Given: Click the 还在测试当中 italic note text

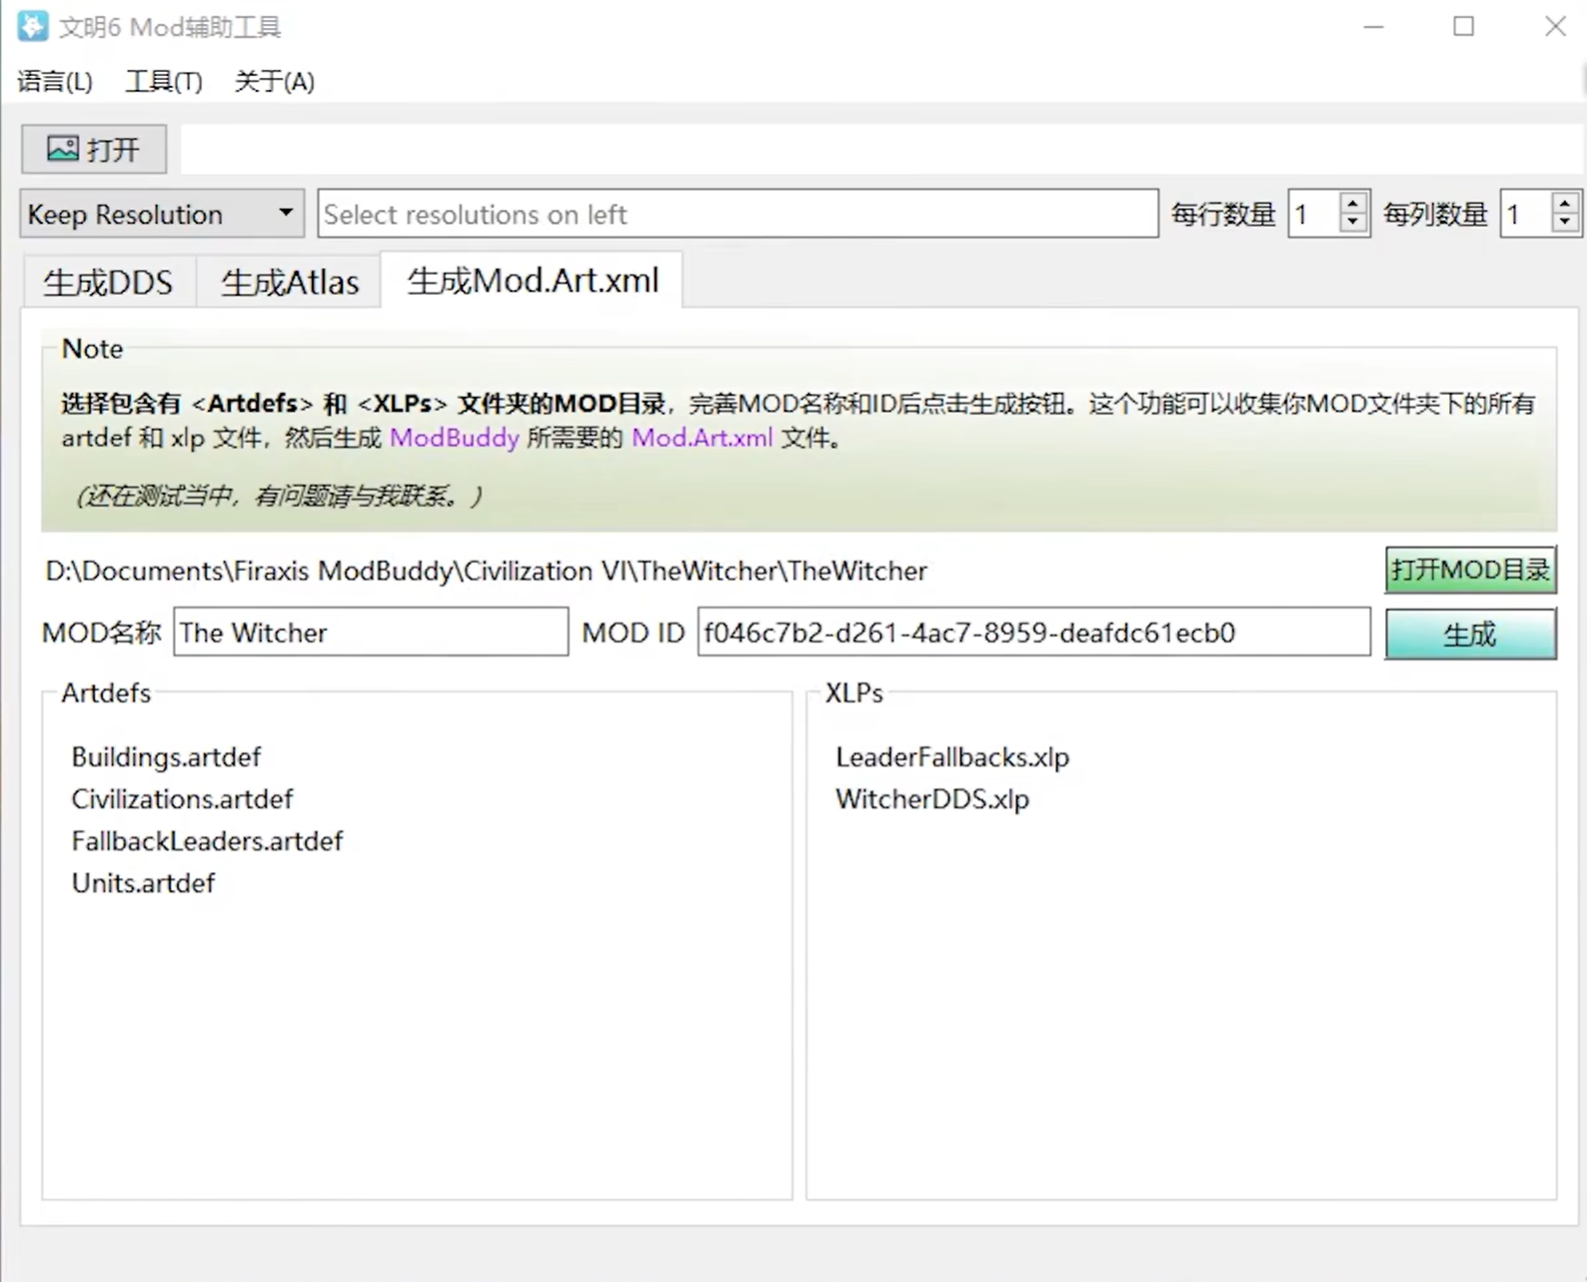Looking at the screenshot, I should [x=279, y=495].
